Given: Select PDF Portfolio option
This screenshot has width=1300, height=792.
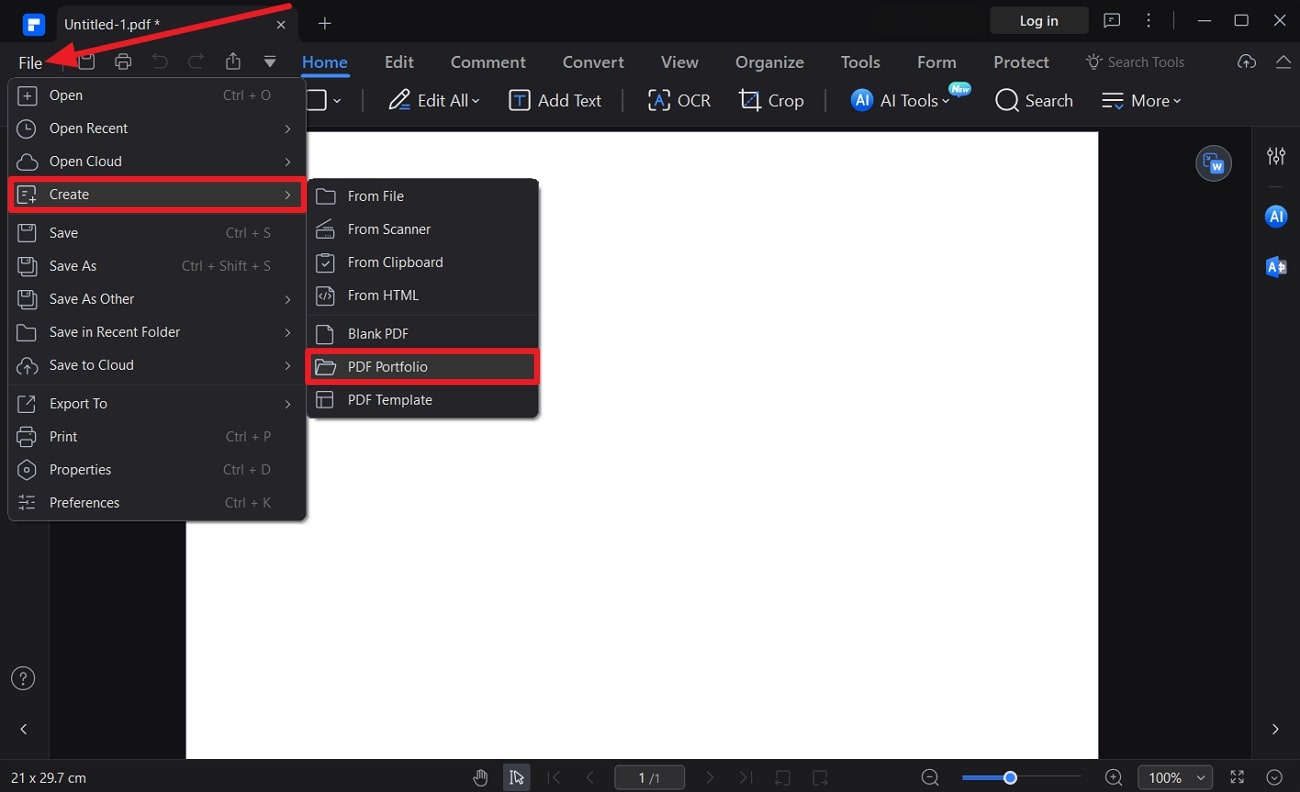Looking at the screenshot, I should pyautogui.click(x=423, y=366).
